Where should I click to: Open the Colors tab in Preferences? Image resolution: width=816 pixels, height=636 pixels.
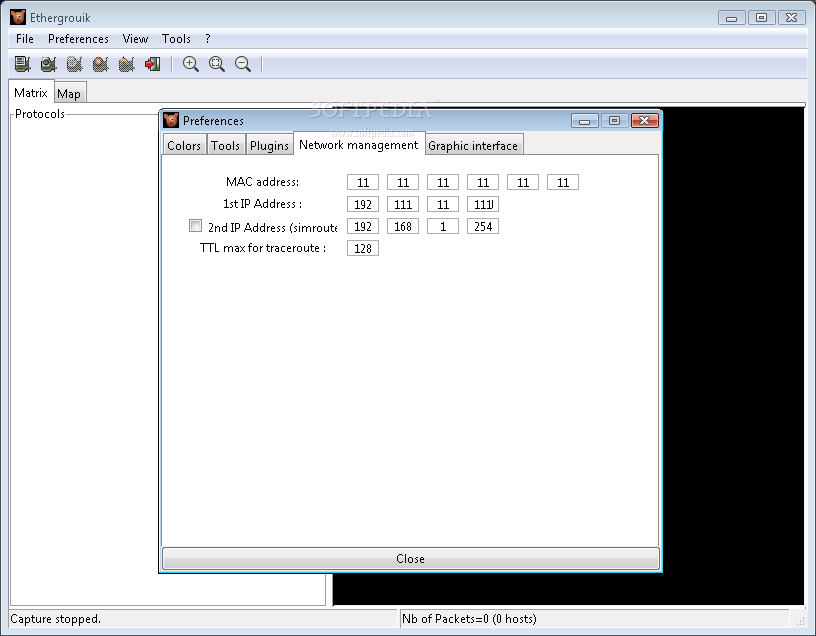pyautogui.click(x=184, y=145)
